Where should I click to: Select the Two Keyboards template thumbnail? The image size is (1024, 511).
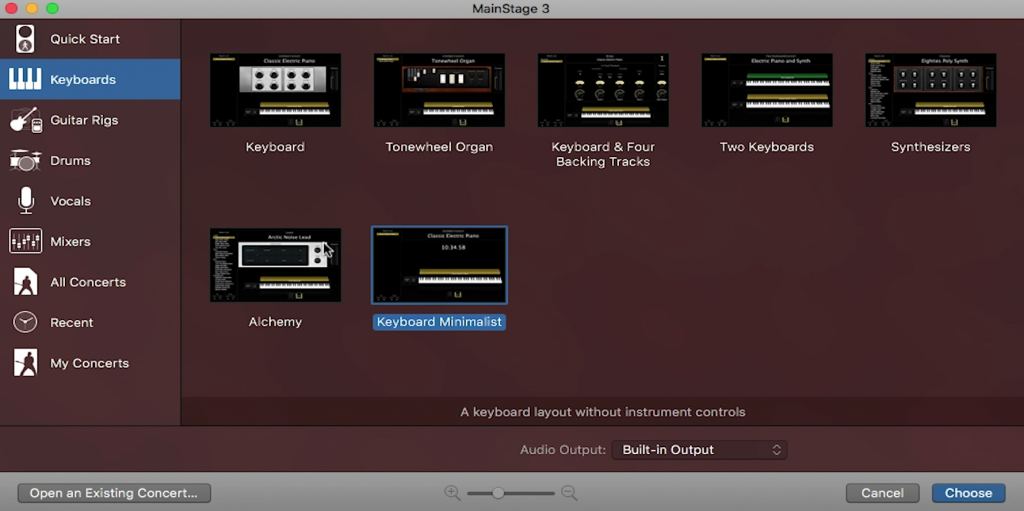pos(767,90)
